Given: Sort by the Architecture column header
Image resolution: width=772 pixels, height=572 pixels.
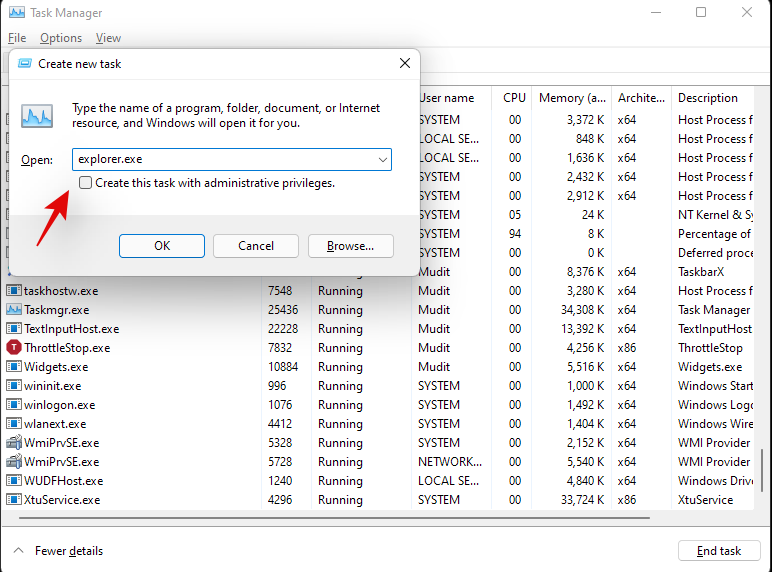Looking at the screenshot, I should point(641,97).
